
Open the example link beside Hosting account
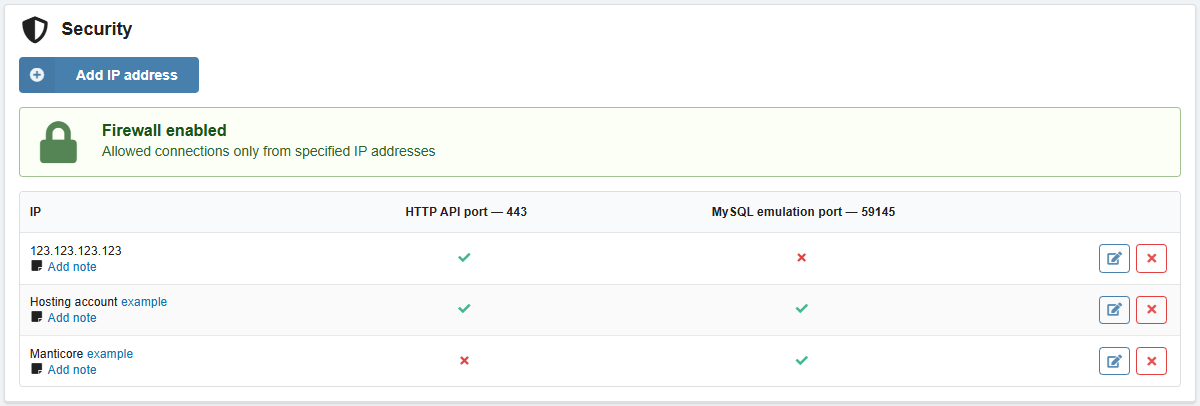click(x=144, y=301)
